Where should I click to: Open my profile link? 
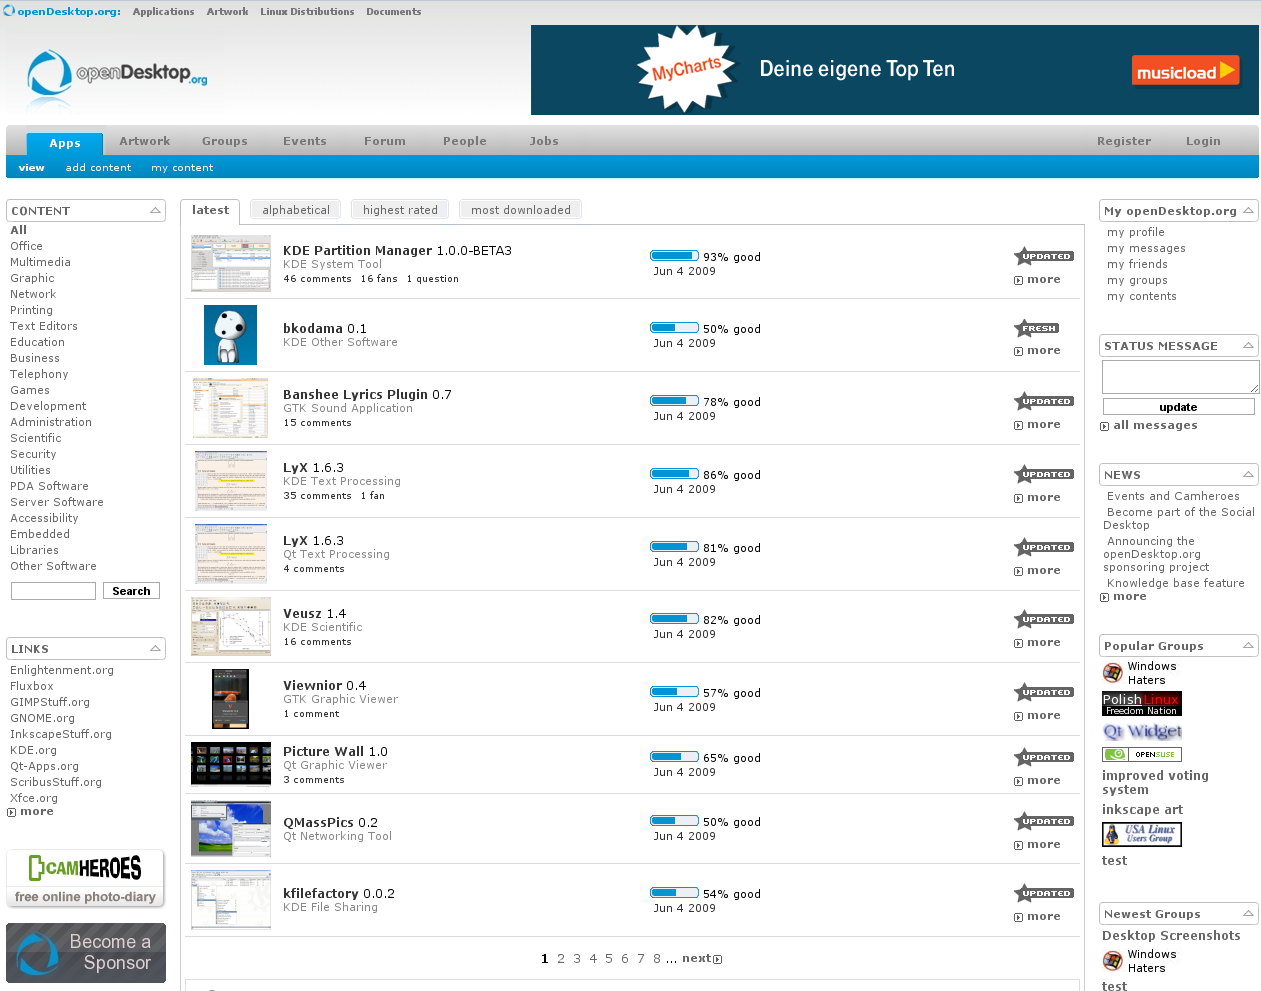pyautogui.click(x=1136, y=232)
